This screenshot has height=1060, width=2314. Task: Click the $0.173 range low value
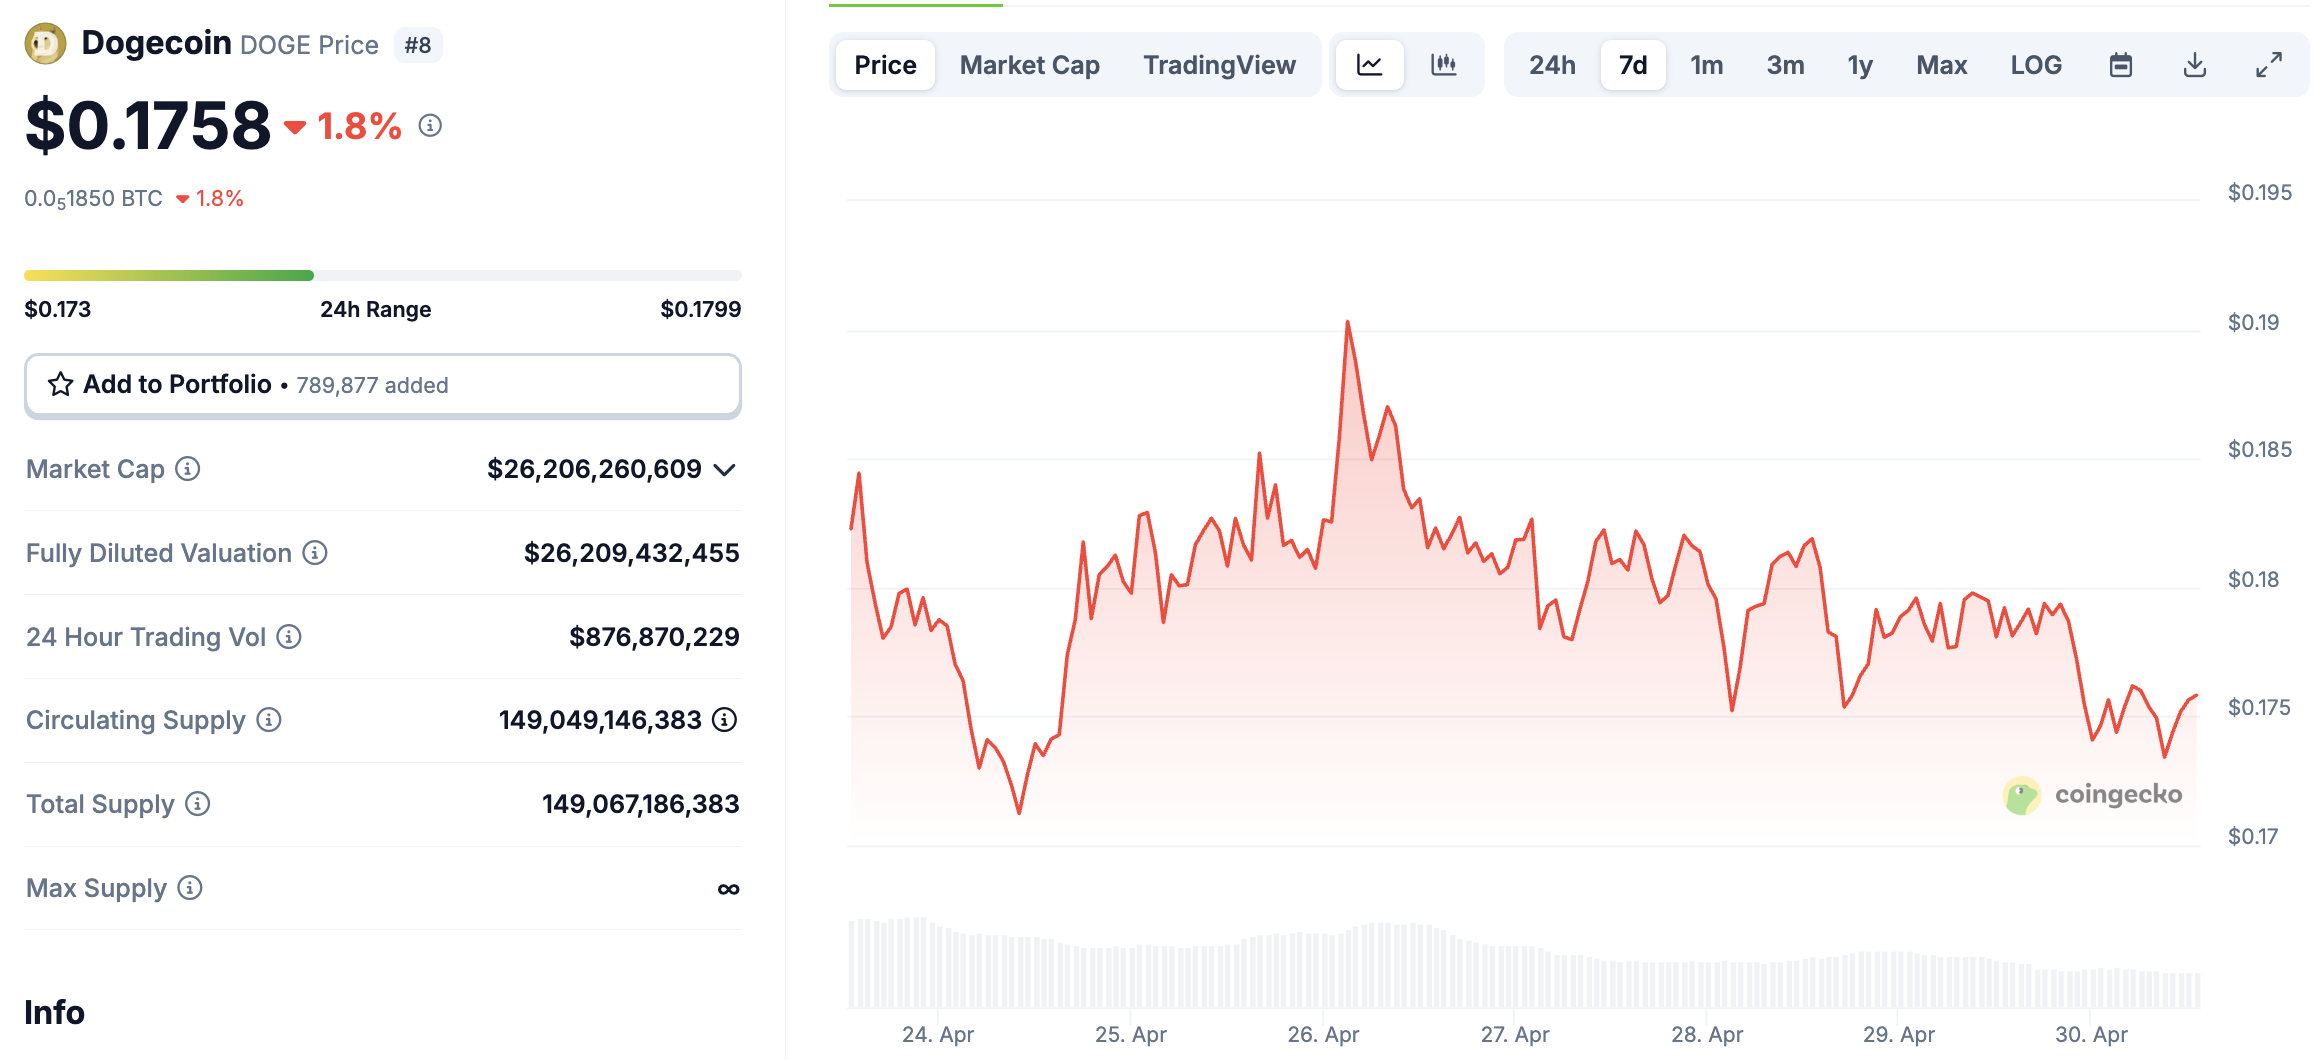(x=58, y=309)
